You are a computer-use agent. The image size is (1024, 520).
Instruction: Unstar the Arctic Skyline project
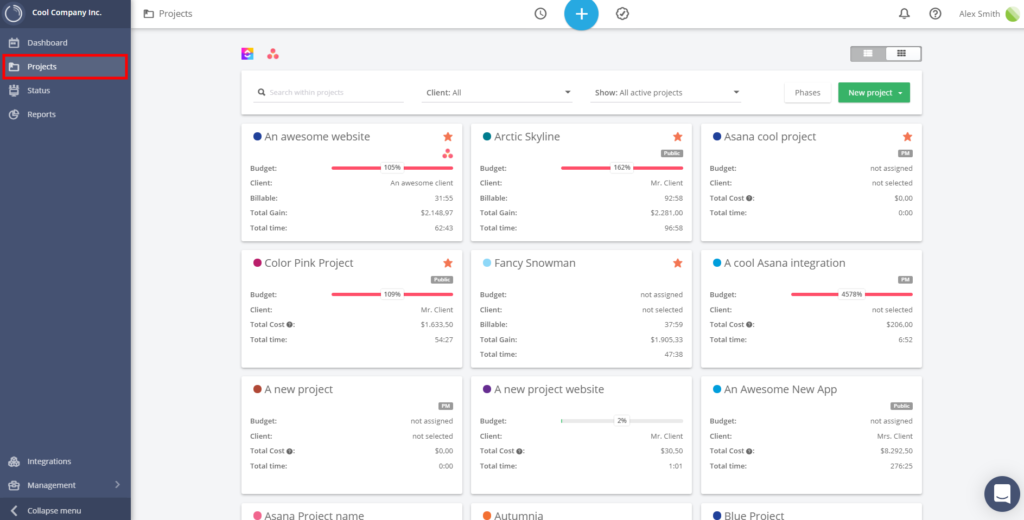click(678, 137)
